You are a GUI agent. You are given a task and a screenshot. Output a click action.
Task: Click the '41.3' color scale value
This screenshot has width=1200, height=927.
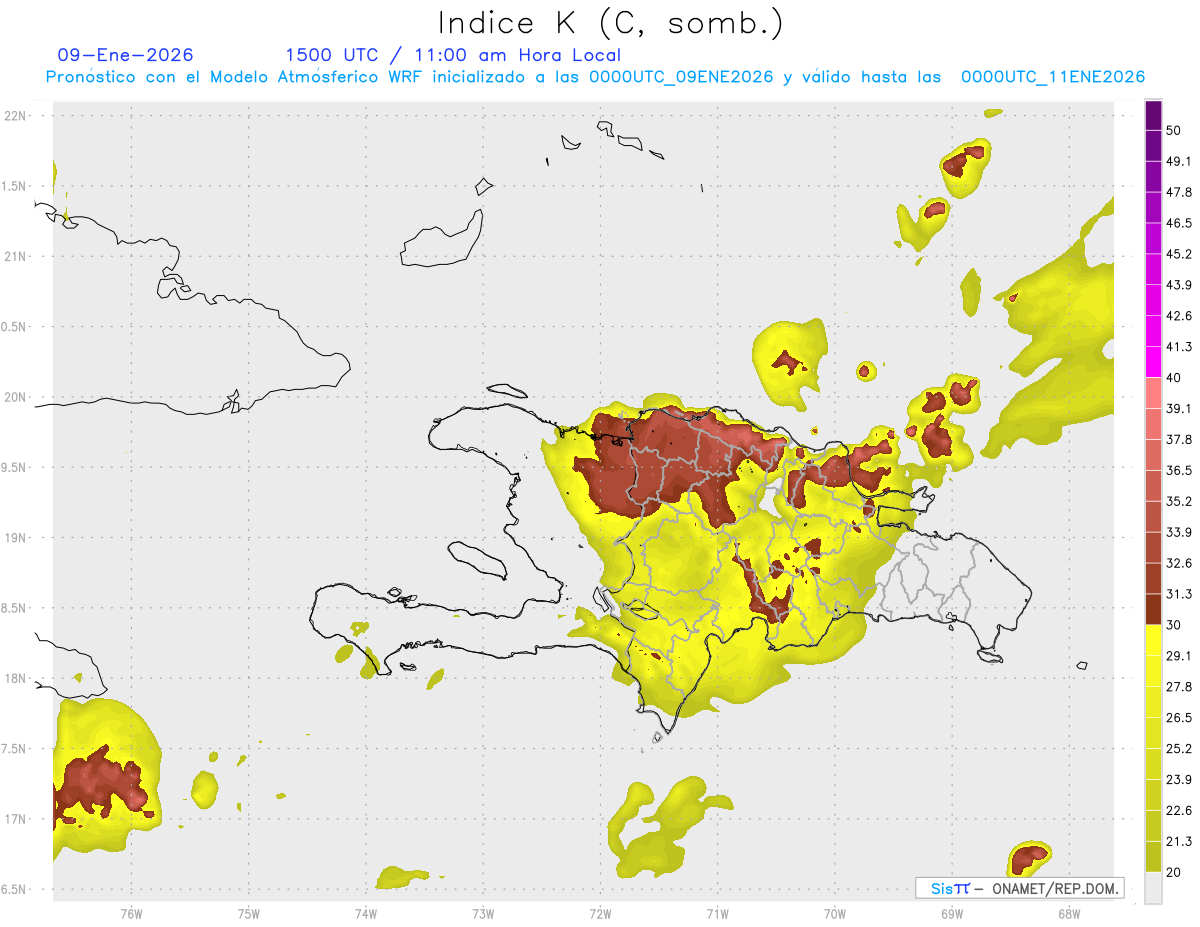pyautogui.click(x=1179, y=347)
